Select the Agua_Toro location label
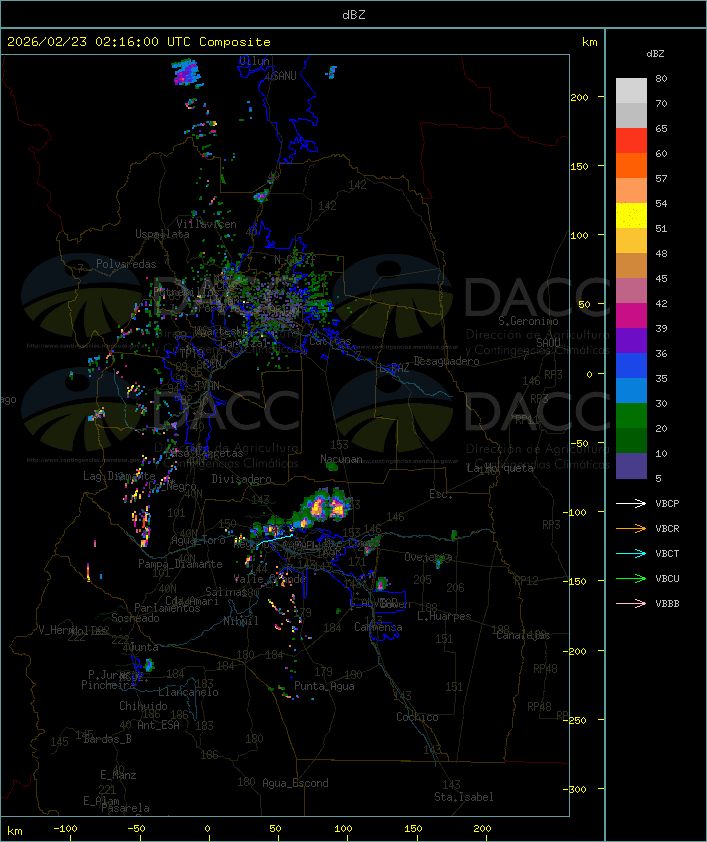 coord(199,540)
